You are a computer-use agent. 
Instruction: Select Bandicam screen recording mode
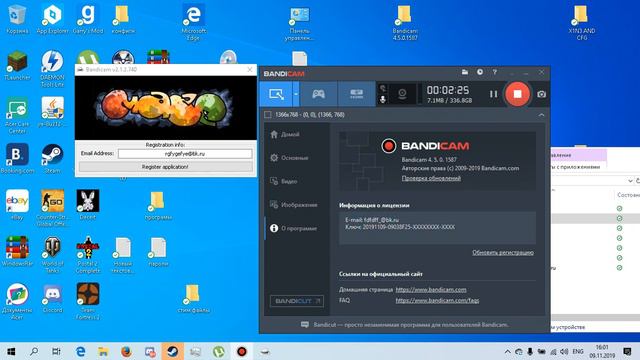tap(276, 94)
